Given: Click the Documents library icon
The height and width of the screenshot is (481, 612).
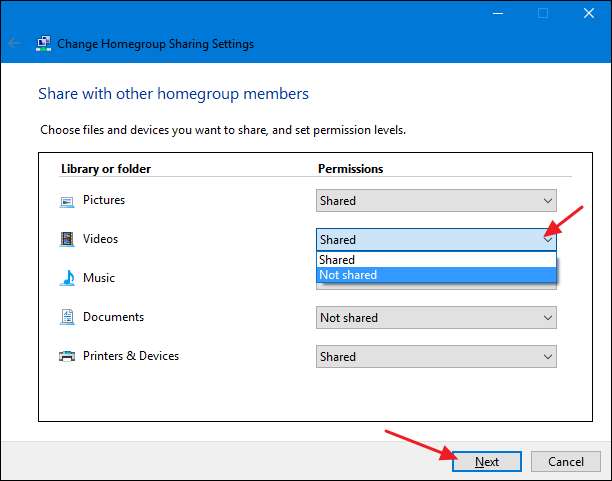Looking at the screenshot, I should coord(67,317).
